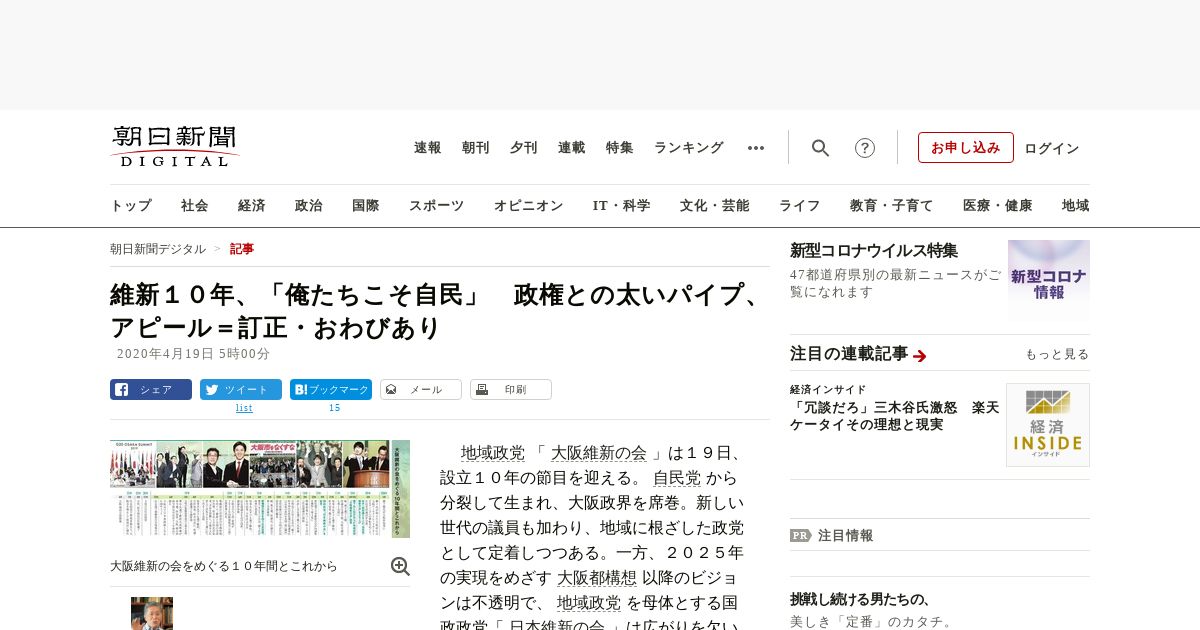1200x630 pixels.
Task: Click the 大阪維新の会 keyword link in article
Action: 599,452
